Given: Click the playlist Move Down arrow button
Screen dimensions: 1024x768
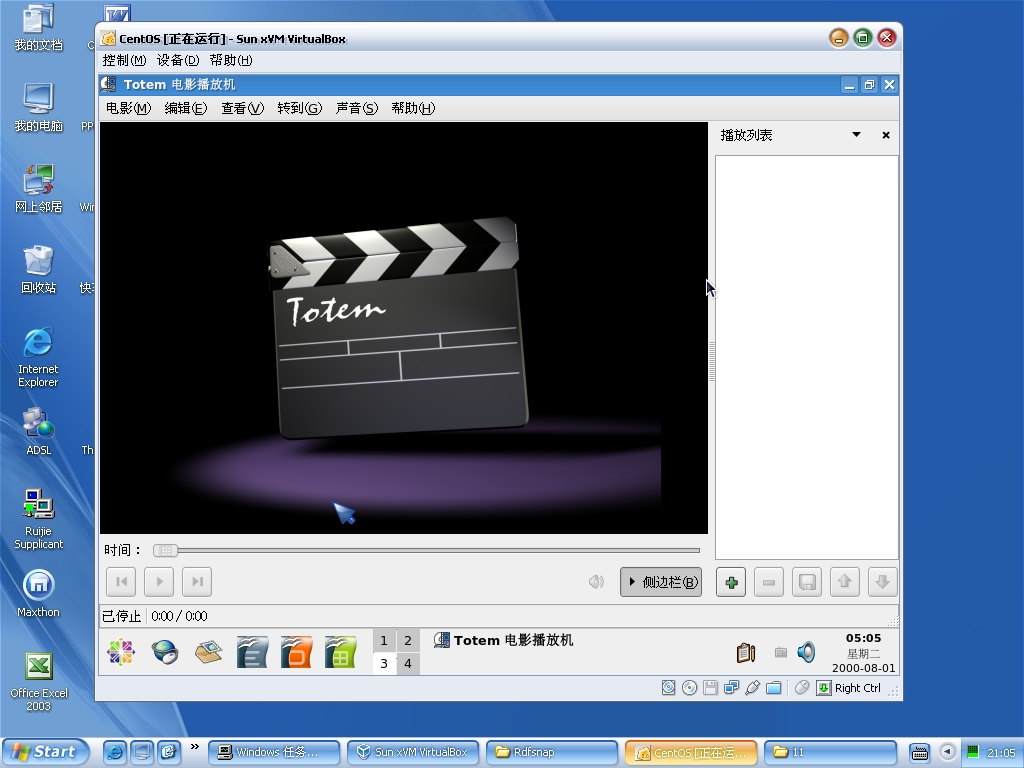Looking at the screenshot, I should click(882, 582).
